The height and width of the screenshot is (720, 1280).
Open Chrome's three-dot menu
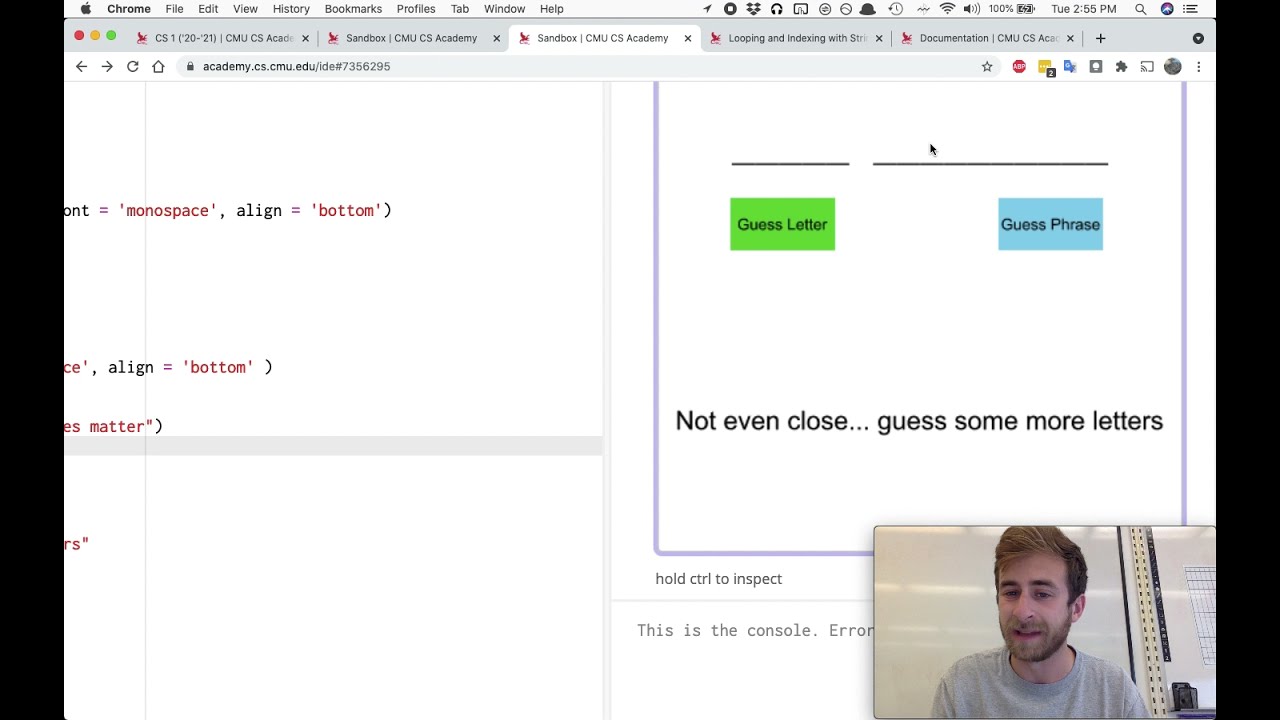click(x=1198, y=66)
